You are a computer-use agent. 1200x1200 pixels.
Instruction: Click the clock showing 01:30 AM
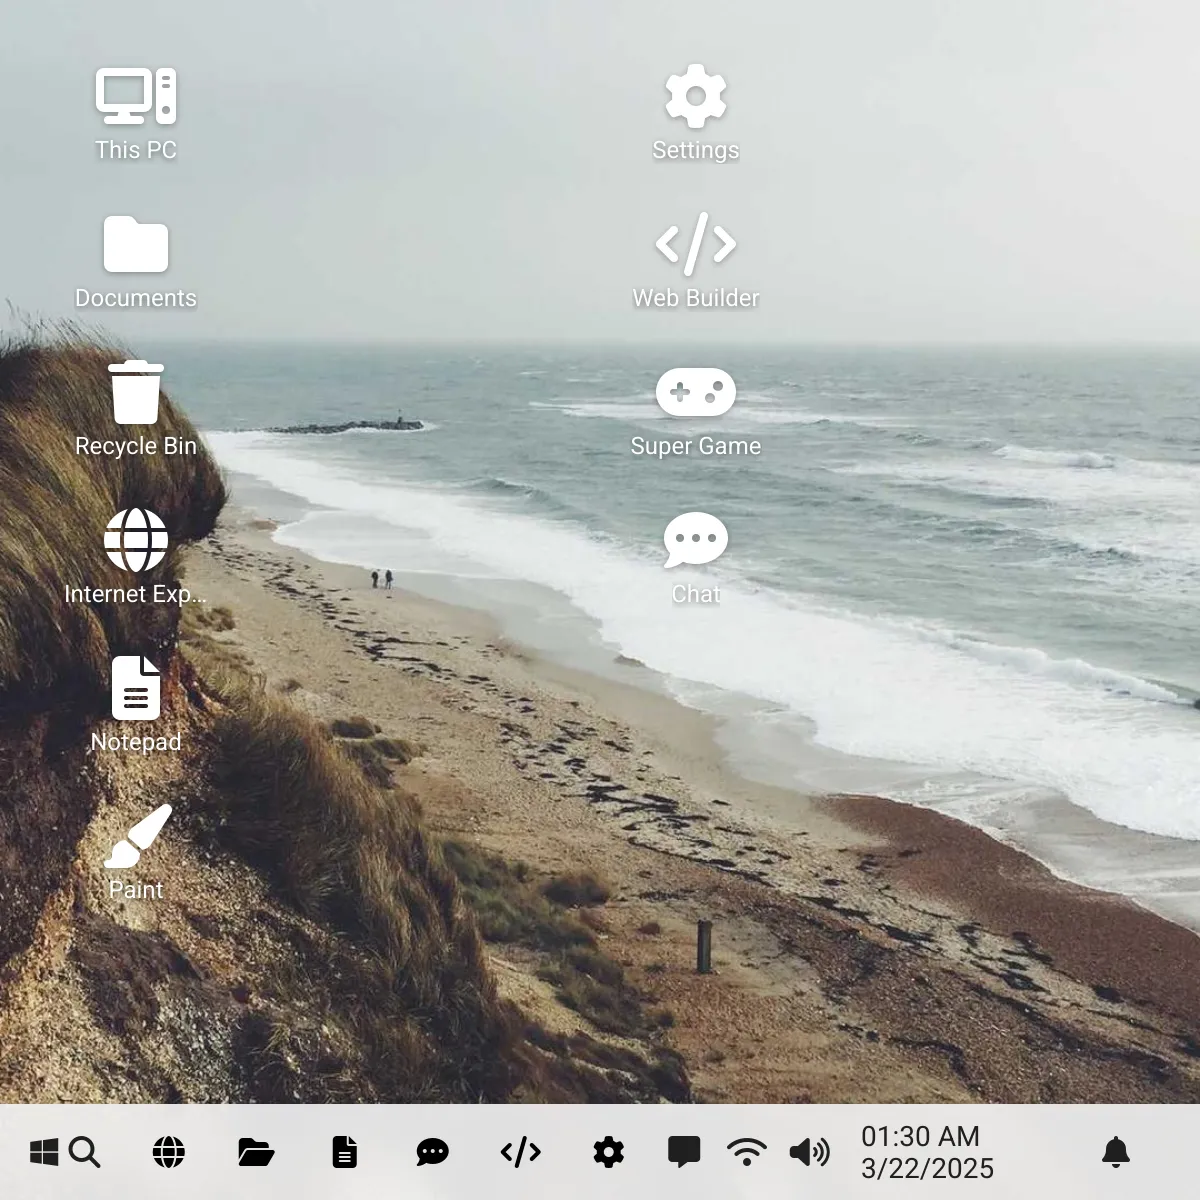tap(920, 1136)
